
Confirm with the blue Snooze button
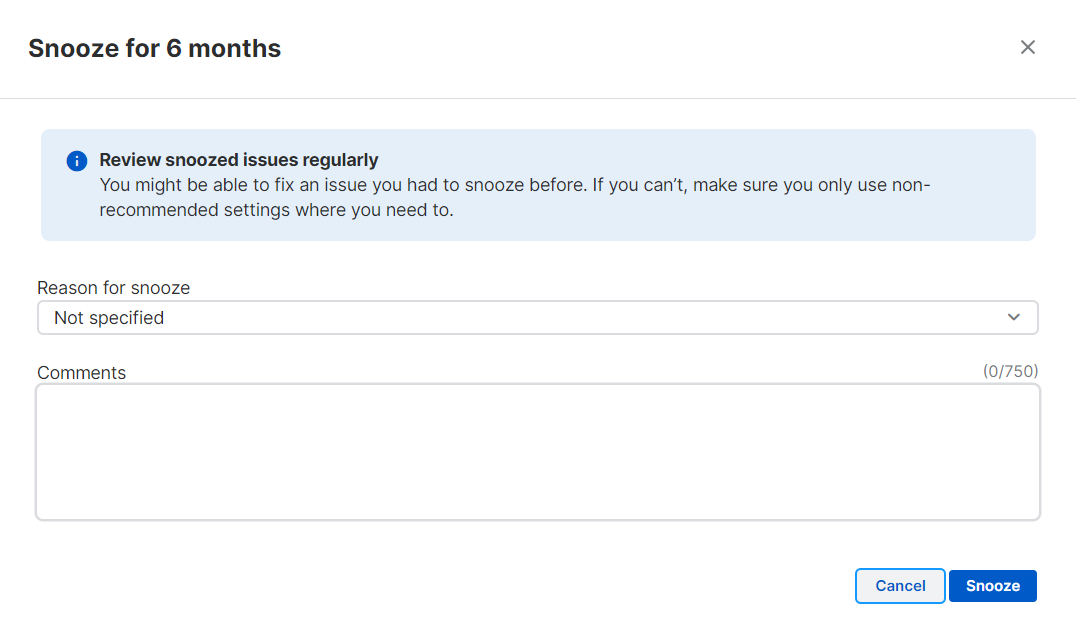point(992,586)
